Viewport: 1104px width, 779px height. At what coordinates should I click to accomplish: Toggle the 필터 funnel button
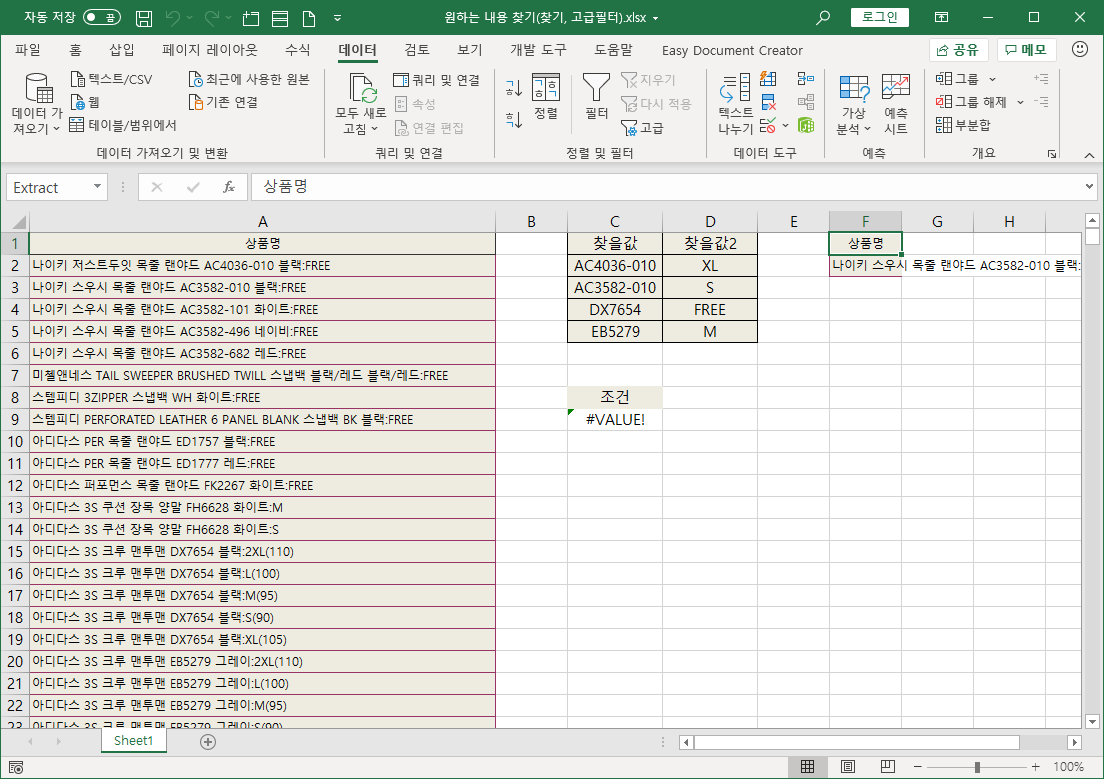click(596, 96)
